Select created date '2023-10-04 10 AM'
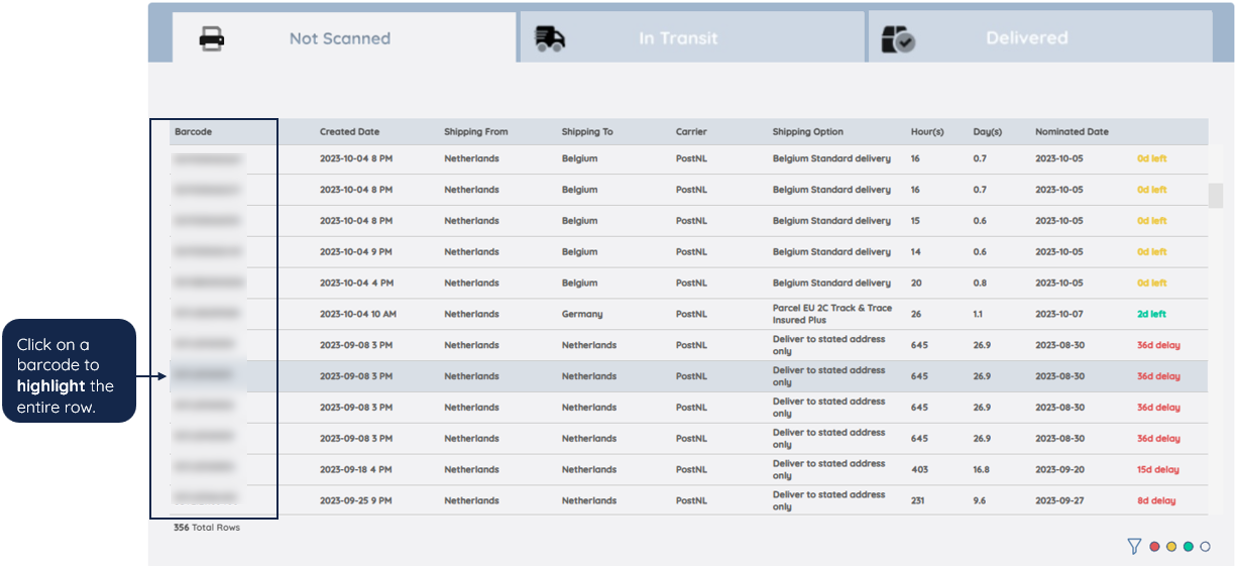The image size is (1238, 571). [358, 314]
